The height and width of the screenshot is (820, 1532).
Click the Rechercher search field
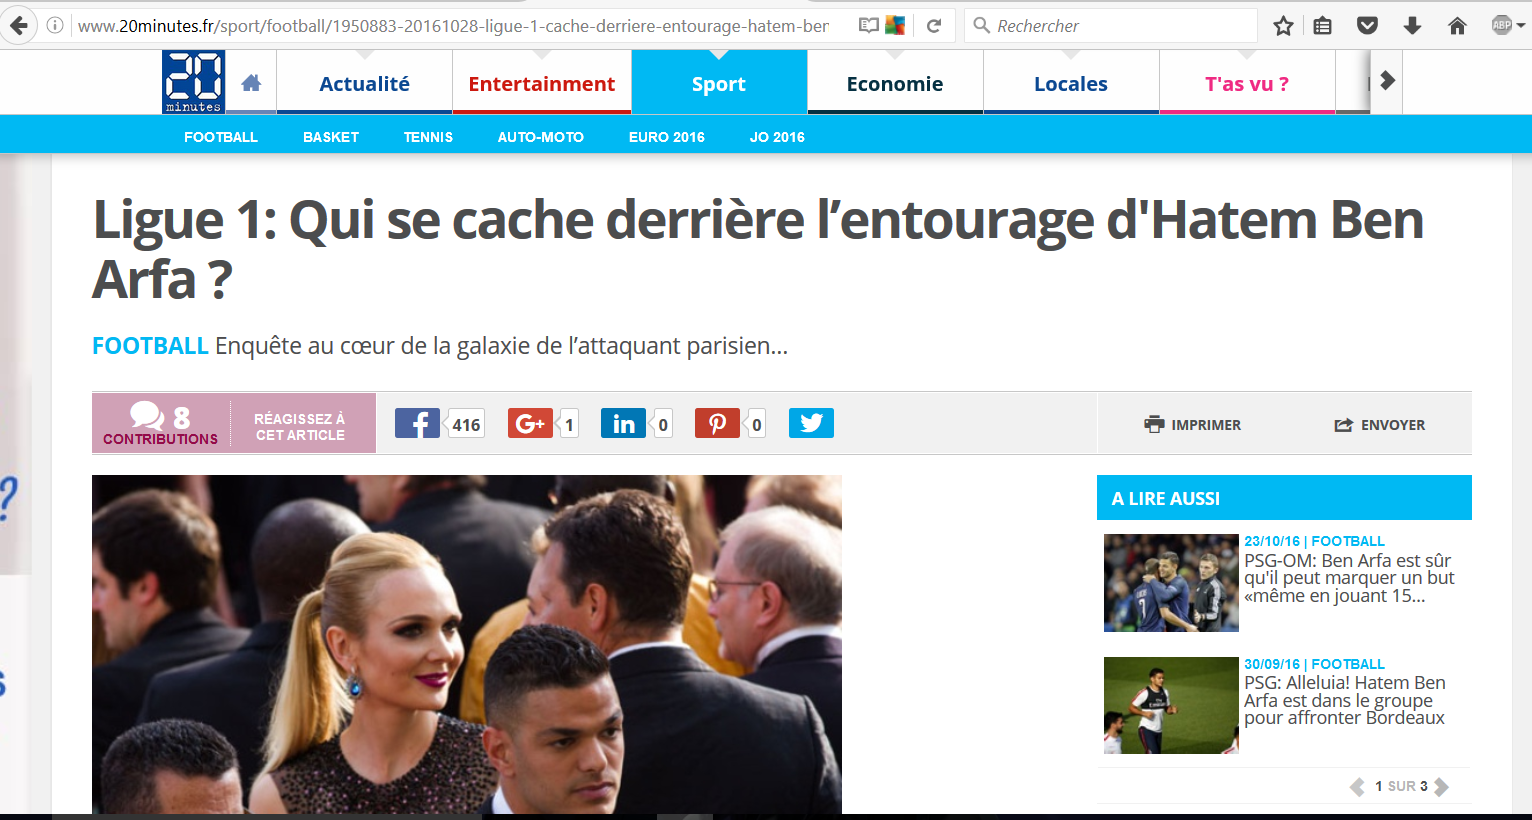click(x=1110, y=26)
